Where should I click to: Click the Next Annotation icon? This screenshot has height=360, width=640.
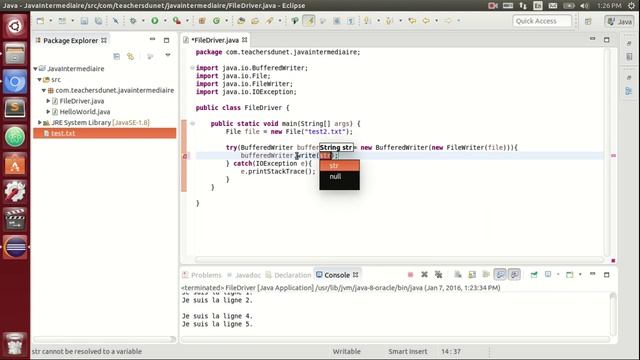(368, 21)
